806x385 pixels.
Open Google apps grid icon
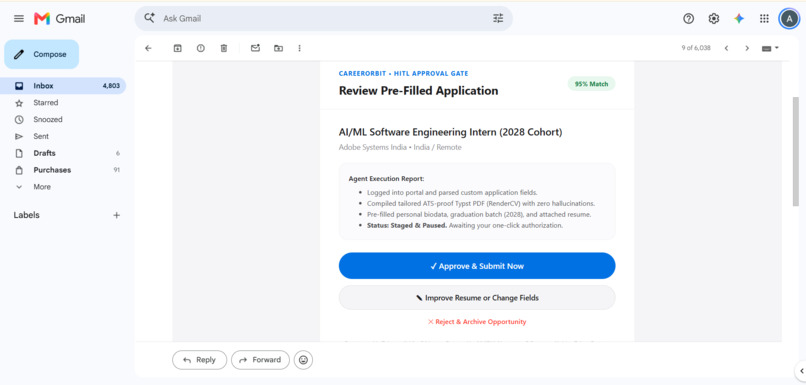tap(764, 19)
